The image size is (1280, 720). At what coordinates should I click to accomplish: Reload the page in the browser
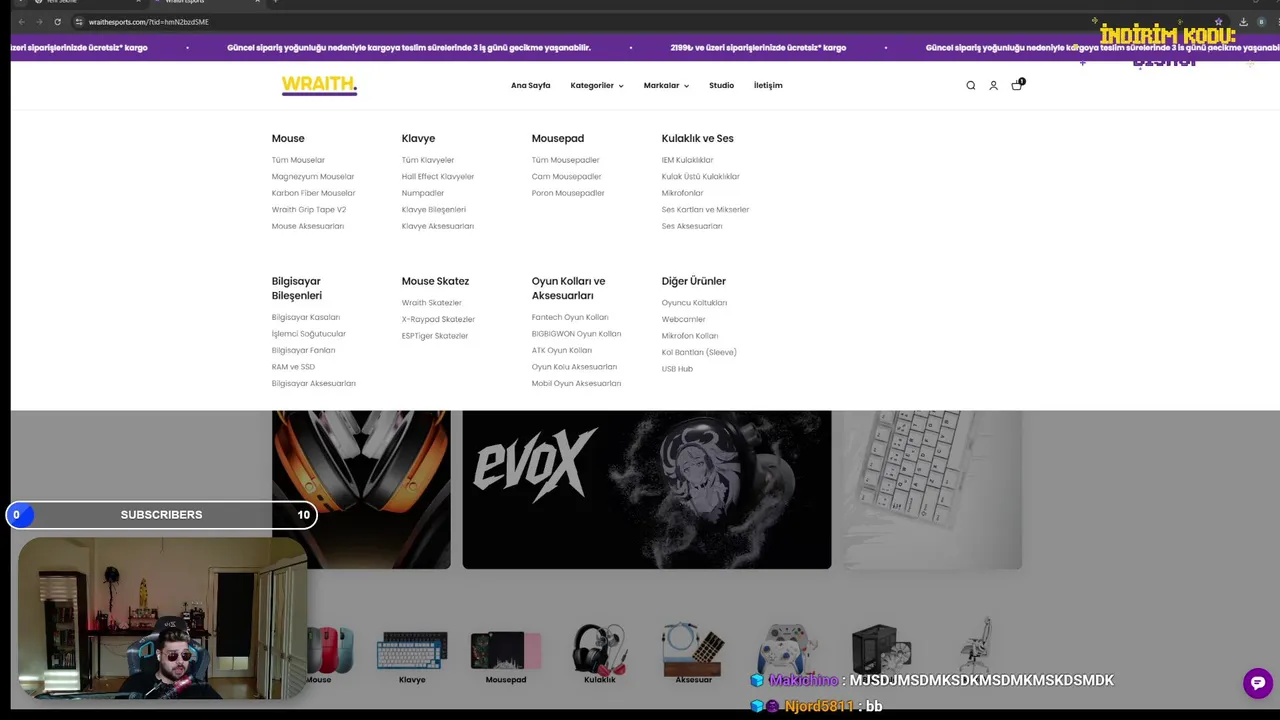[57, 22]
